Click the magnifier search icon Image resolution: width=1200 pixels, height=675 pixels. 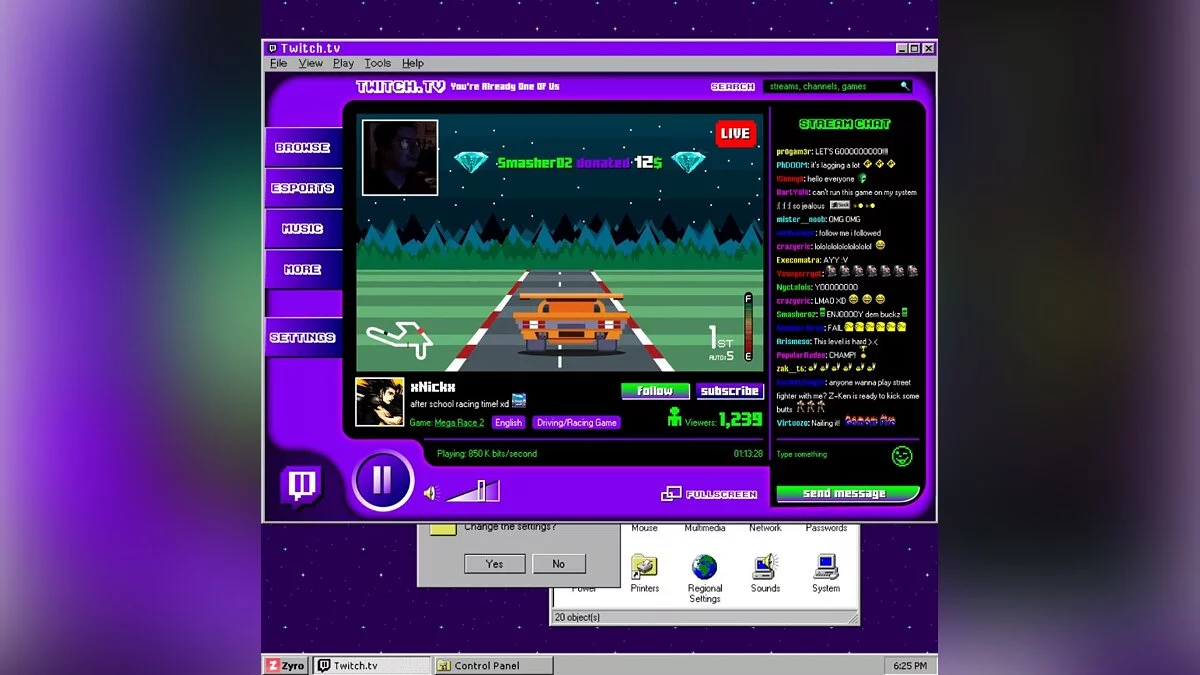coord(905,87)
